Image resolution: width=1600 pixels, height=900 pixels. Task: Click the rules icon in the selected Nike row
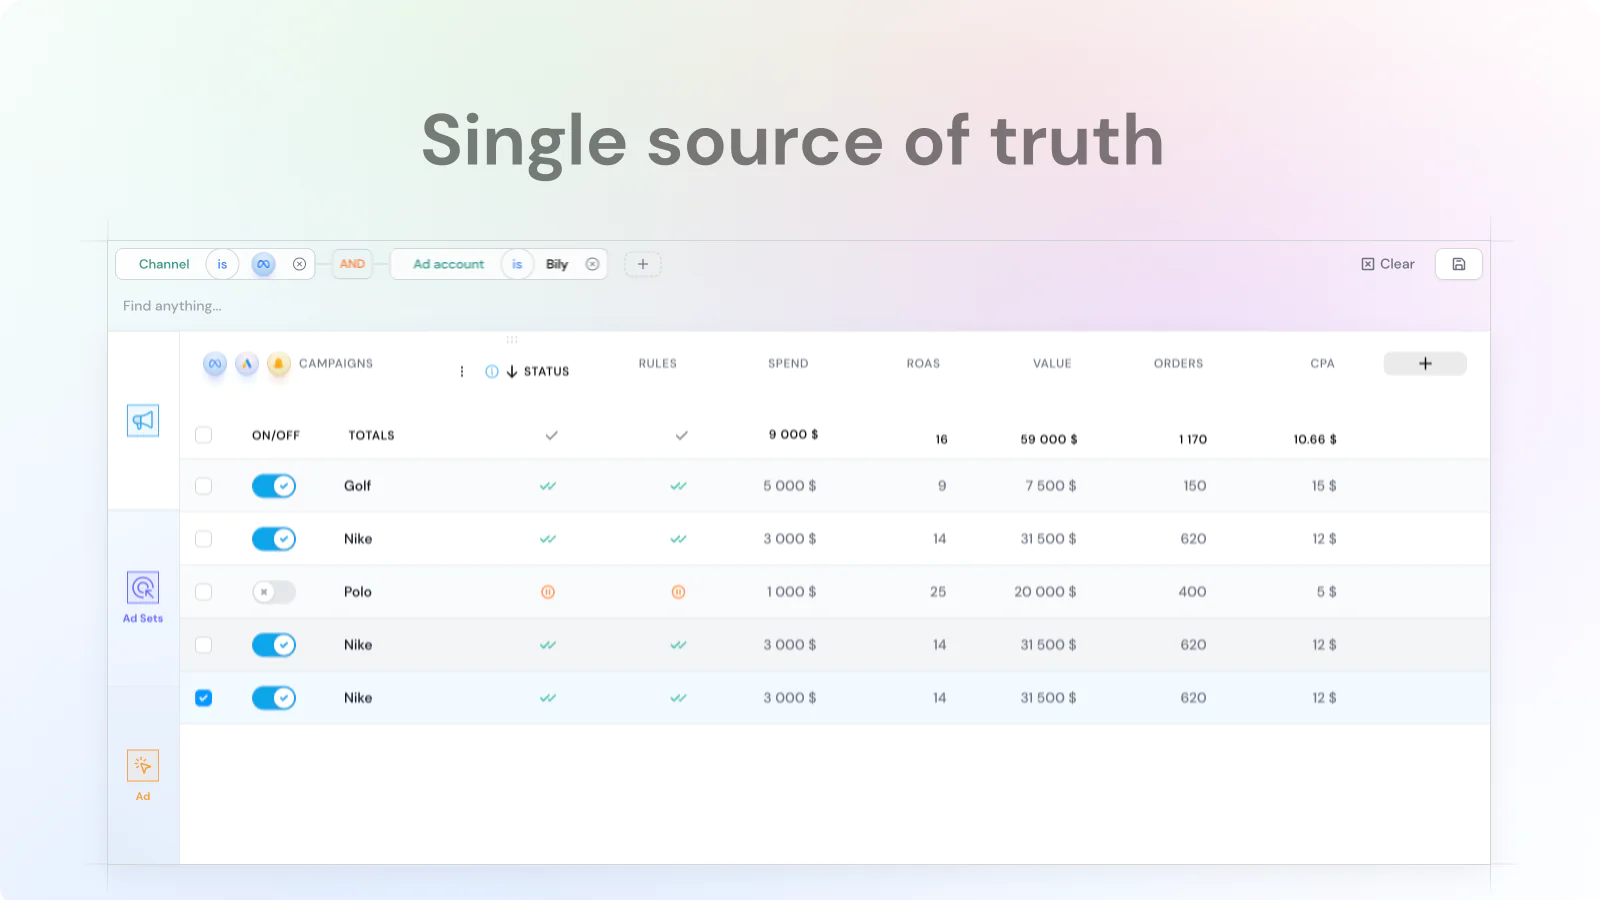678,698
